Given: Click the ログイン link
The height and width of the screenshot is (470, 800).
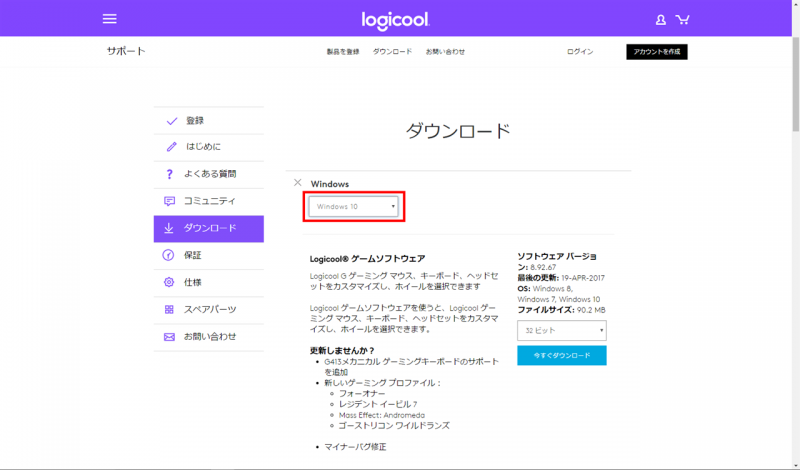Looking at the screenshot, I should [x=580, y=52].
